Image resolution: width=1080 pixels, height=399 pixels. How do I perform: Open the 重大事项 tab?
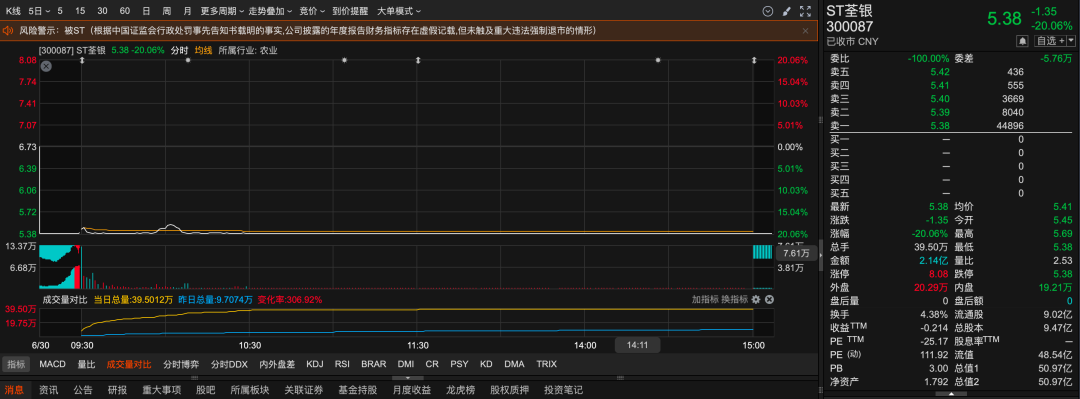pos(161,390)
